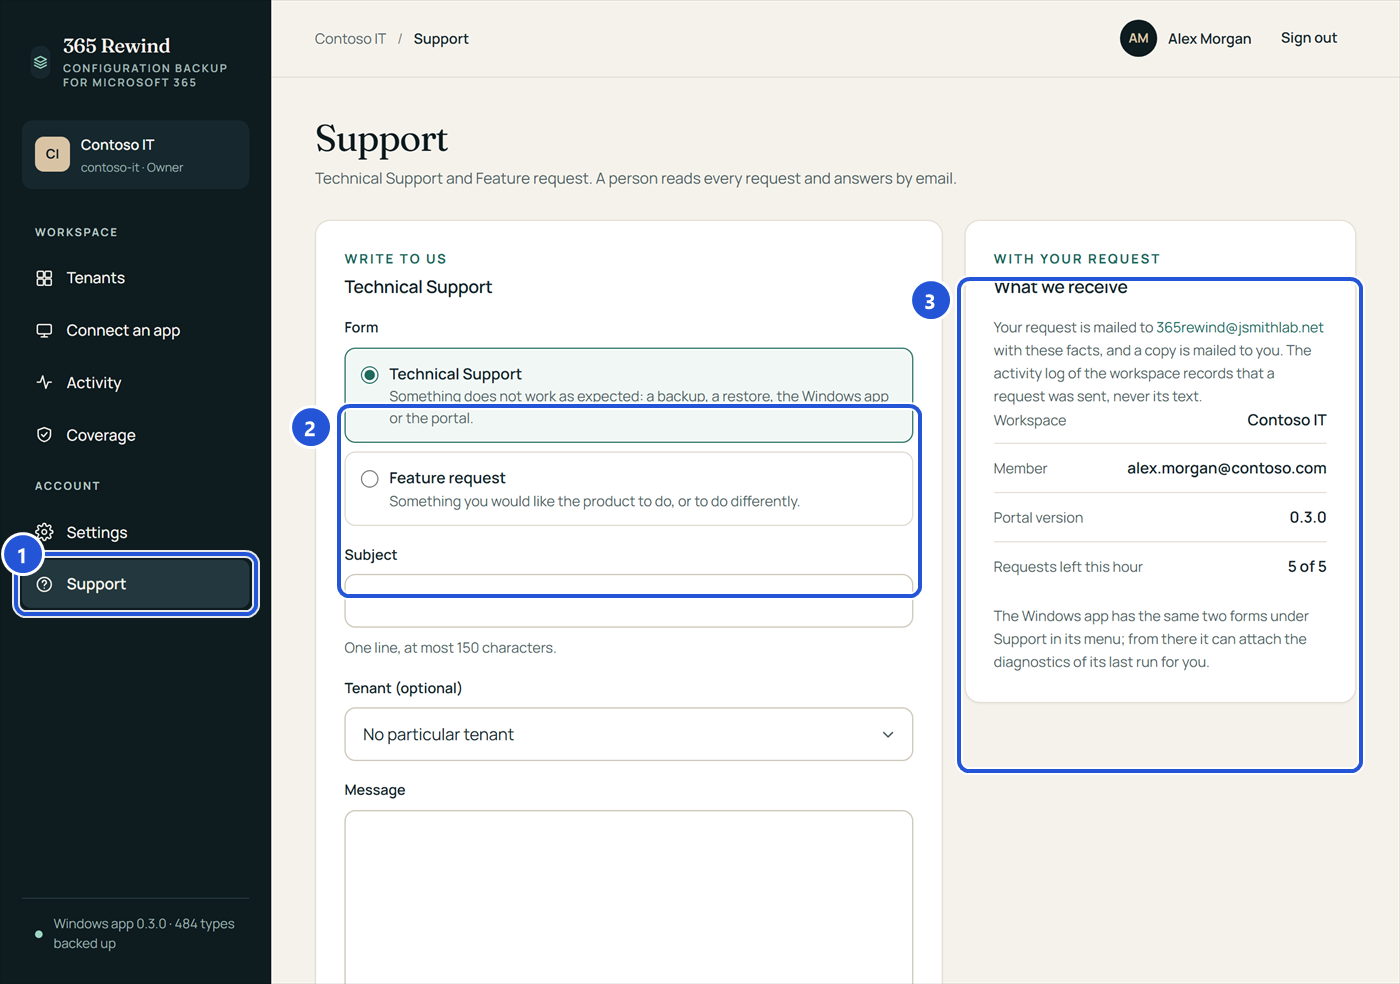Click the Activity pulse icon

[x=44, y=383]
